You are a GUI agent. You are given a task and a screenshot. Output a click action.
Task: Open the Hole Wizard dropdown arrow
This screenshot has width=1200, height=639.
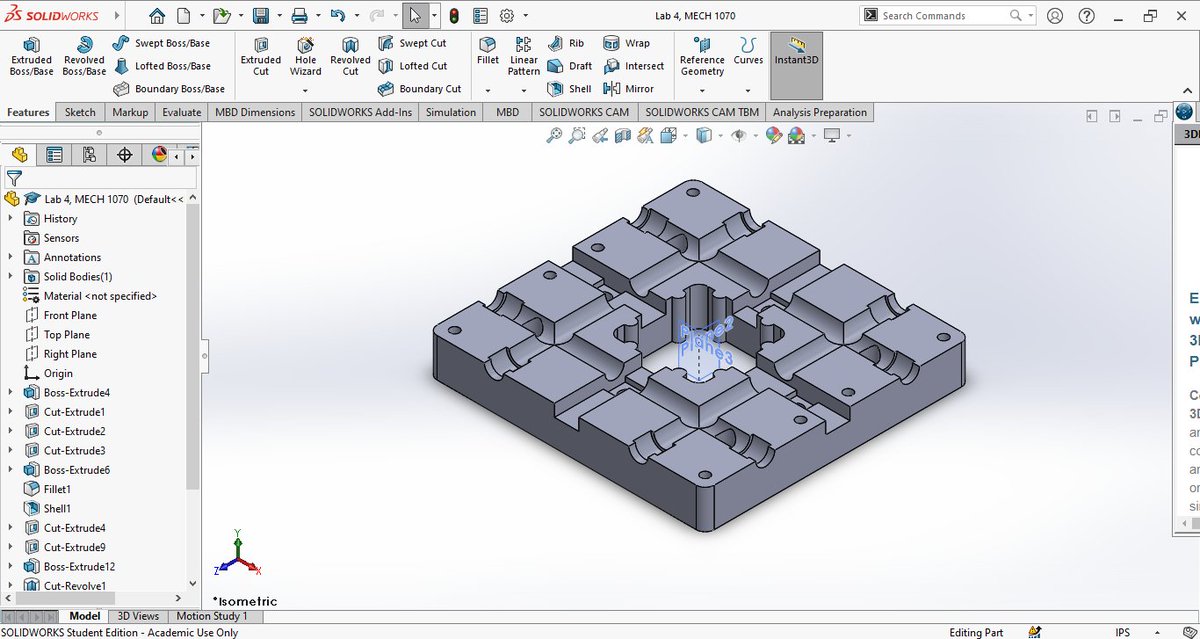306,90
